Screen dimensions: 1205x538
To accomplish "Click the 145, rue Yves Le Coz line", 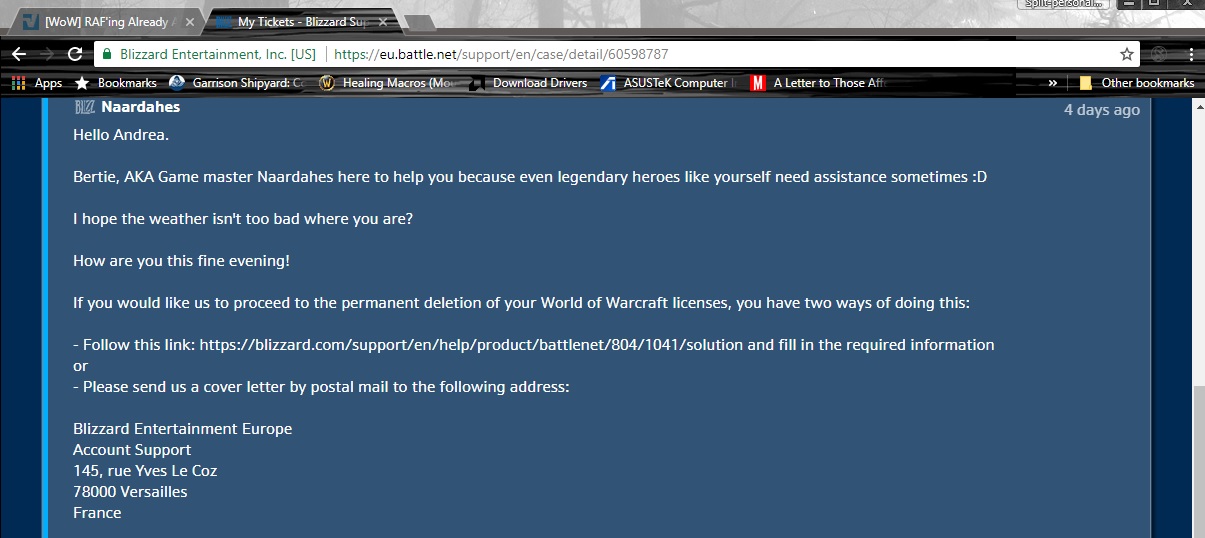I will [x=145, y=470].
